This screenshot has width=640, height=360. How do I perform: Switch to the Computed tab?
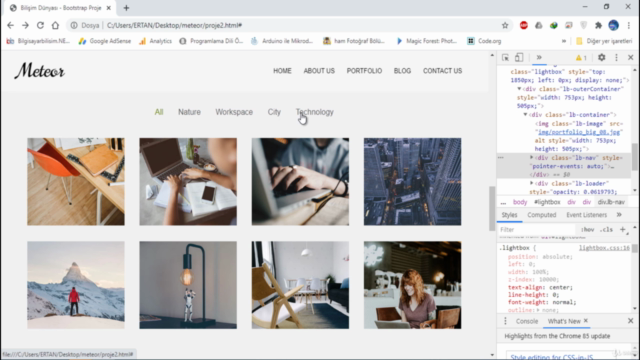click(541, 215)
